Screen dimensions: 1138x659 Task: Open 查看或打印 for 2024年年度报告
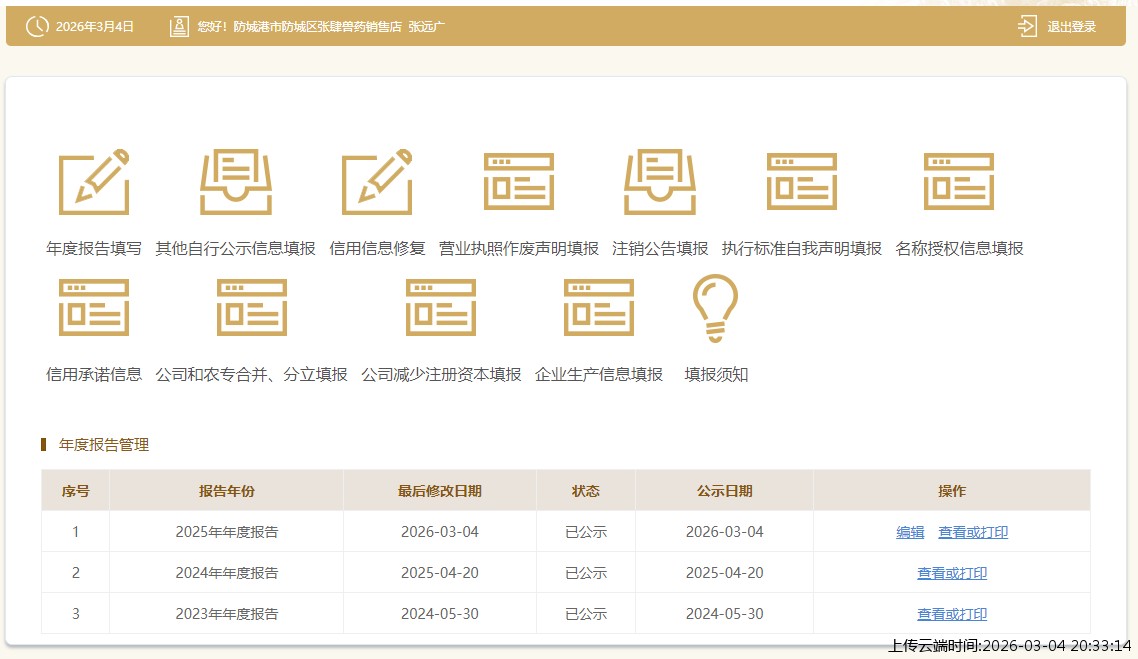952,573
